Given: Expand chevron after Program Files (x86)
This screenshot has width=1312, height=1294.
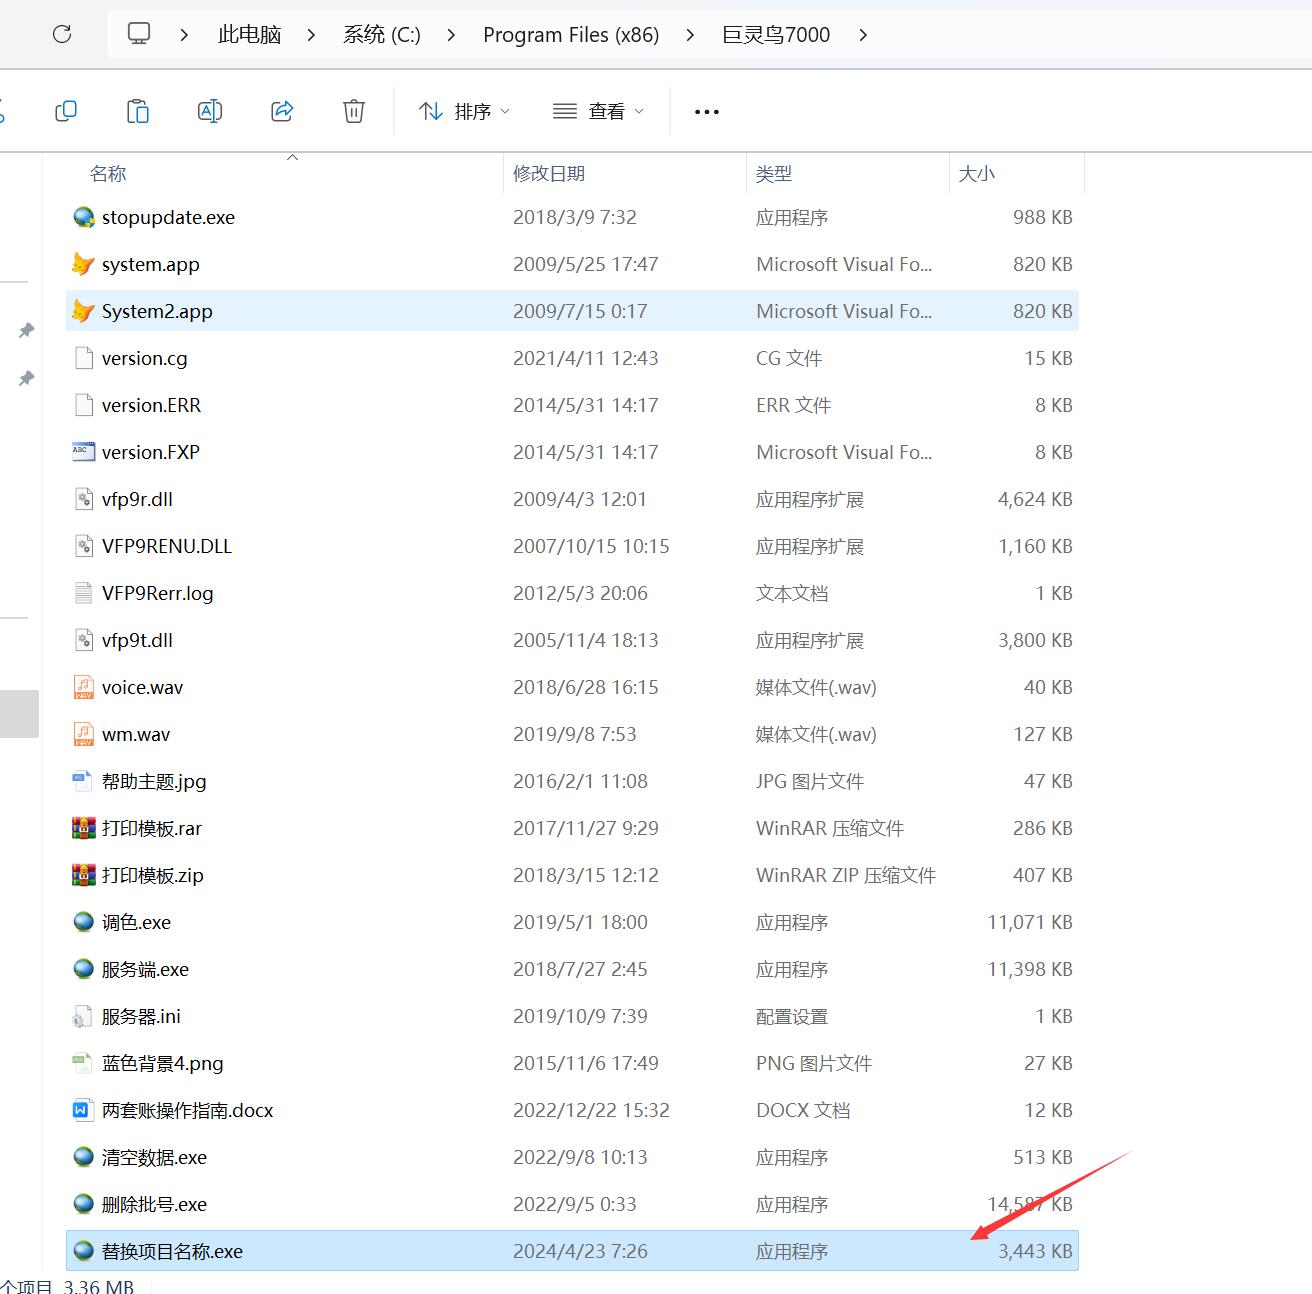Looking at the screenshot, I should point(690,35).
